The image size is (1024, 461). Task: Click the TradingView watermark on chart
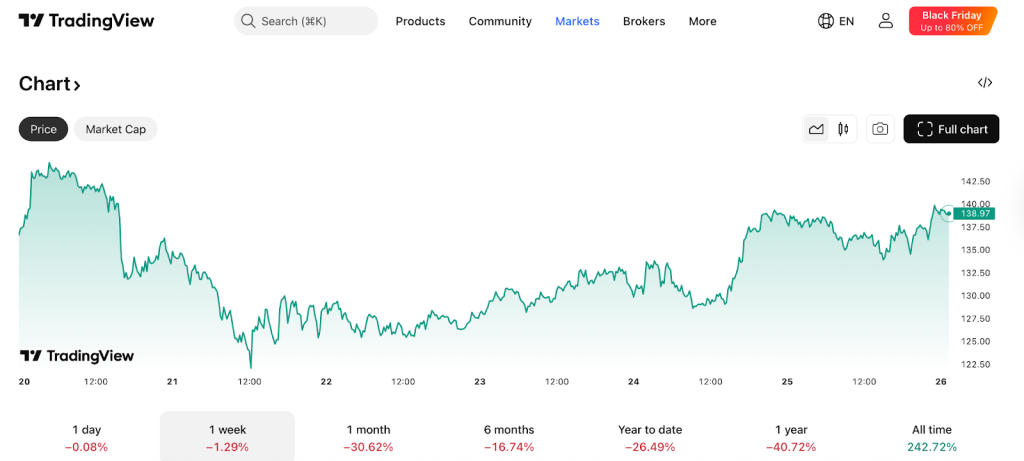(77, 356)
